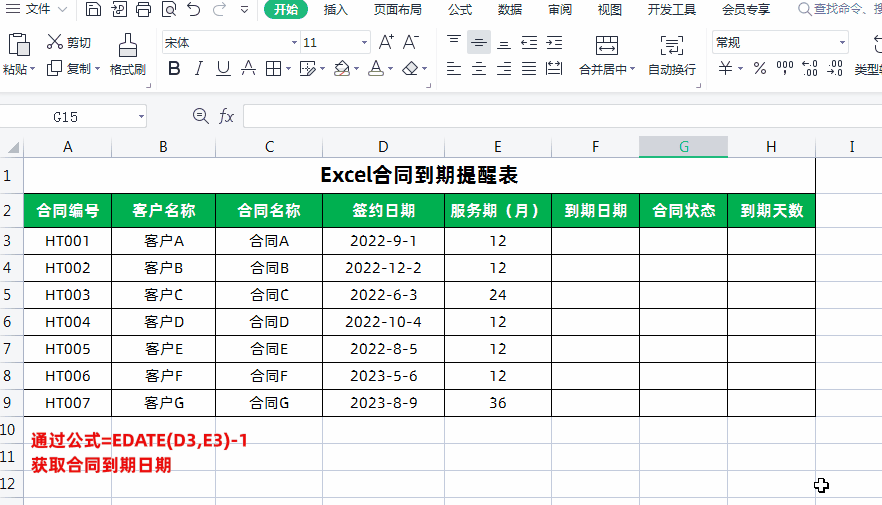Center text horizontally
Image resolution: width=882 pixels, height=505 pixels.
point(479,69)
